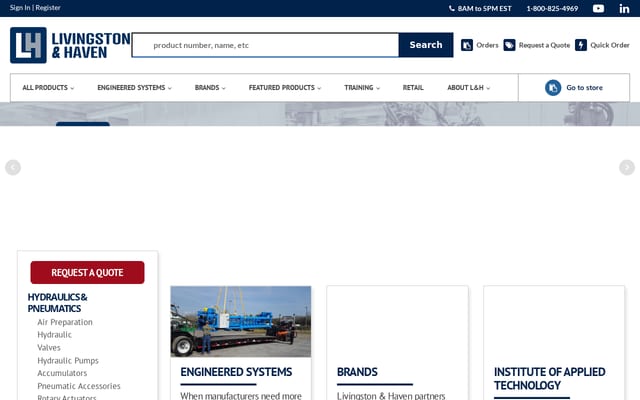Viewport: 640px width, 400px height.
Task: Open the YouTube channel icon
Action: (598, 8)
